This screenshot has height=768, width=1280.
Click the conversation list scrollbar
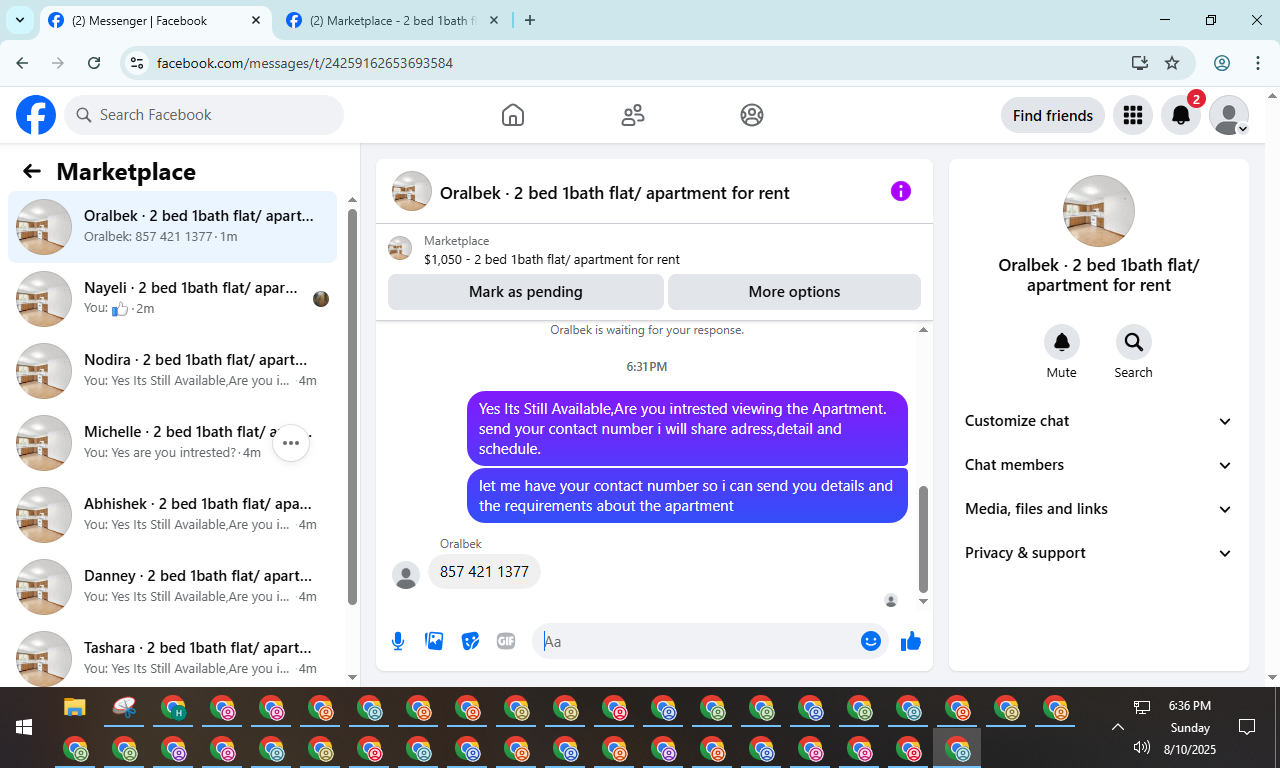click(x=352, y=407)
